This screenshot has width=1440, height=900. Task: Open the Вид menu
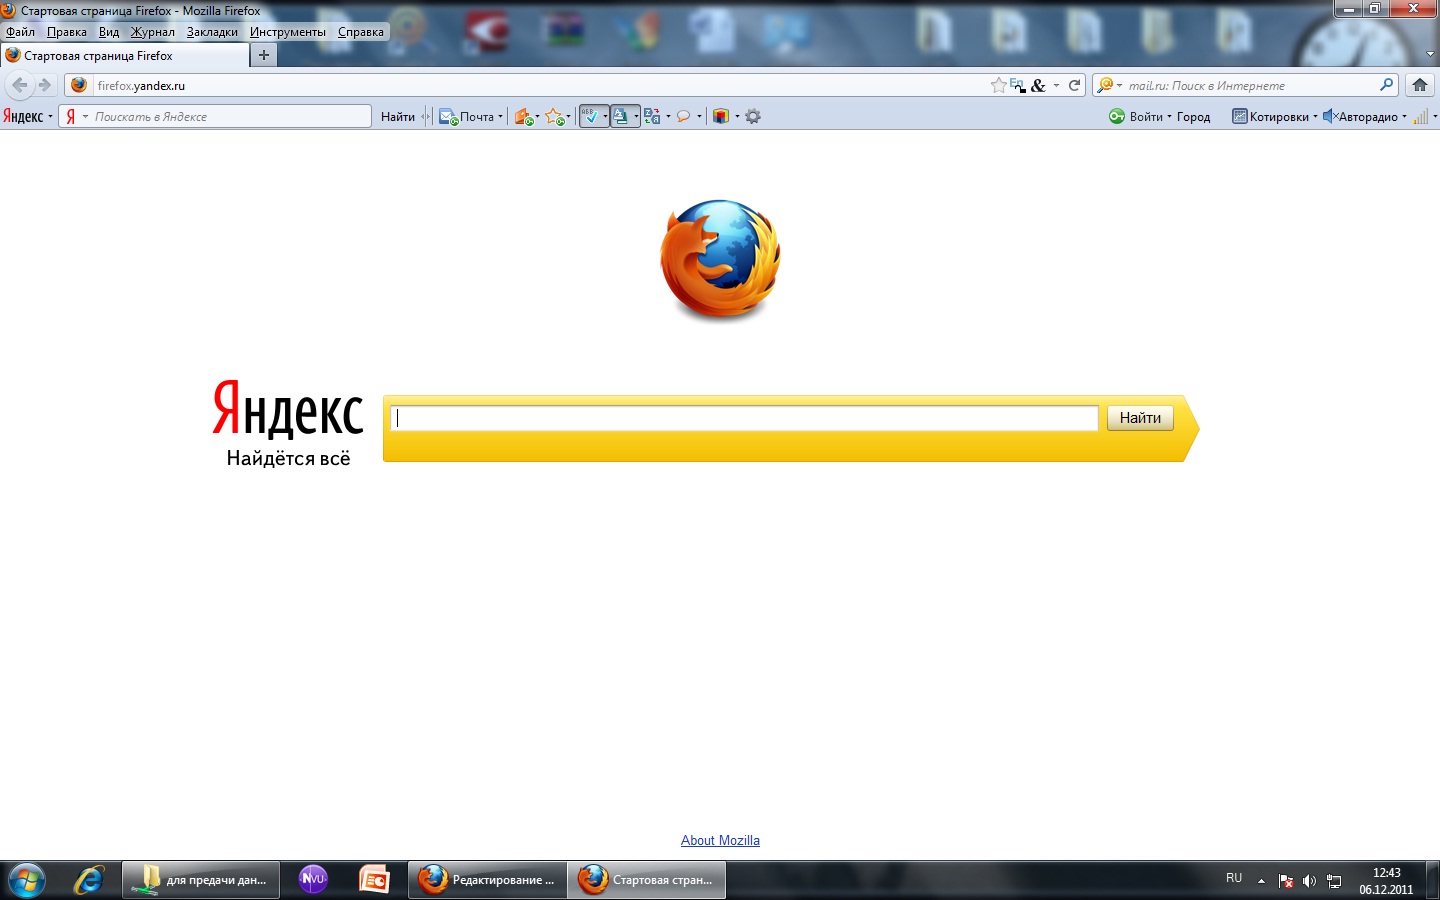(x=109, y=32)
